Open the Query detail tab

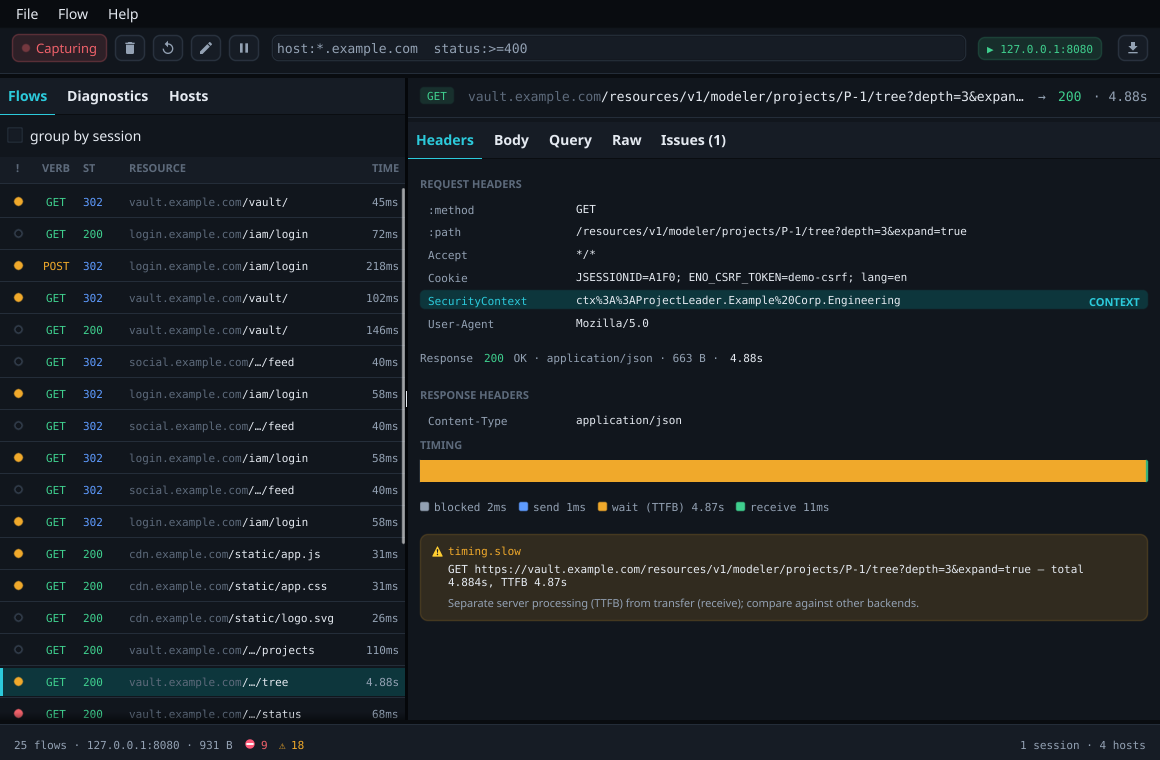tap(570, 140)
